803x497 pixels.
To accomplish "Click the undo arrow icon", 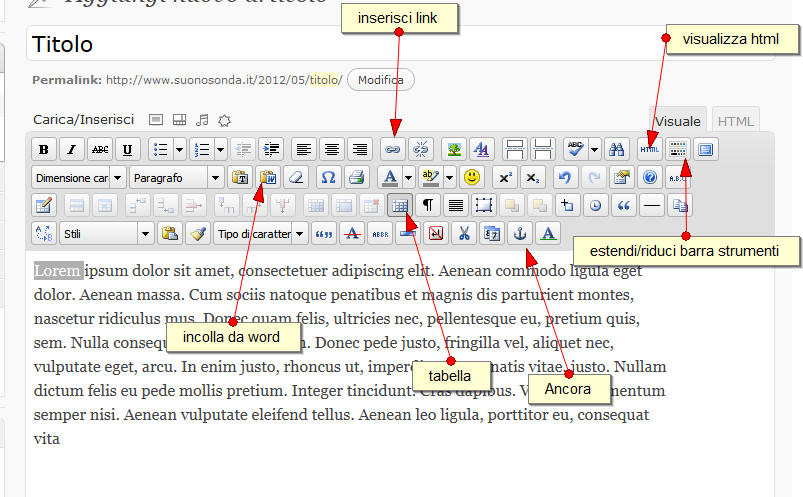I will point(565,178).
